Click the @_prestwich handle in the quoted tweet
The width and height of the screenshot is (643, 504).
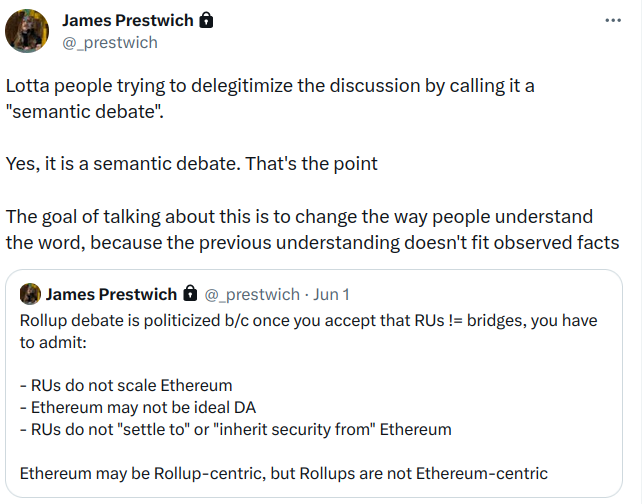pyautogui.click(x=251, y=294)
